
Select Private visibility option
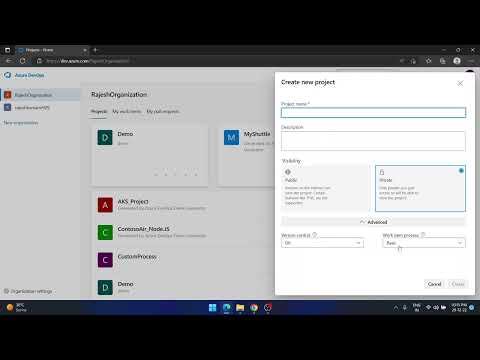point(420,188)
